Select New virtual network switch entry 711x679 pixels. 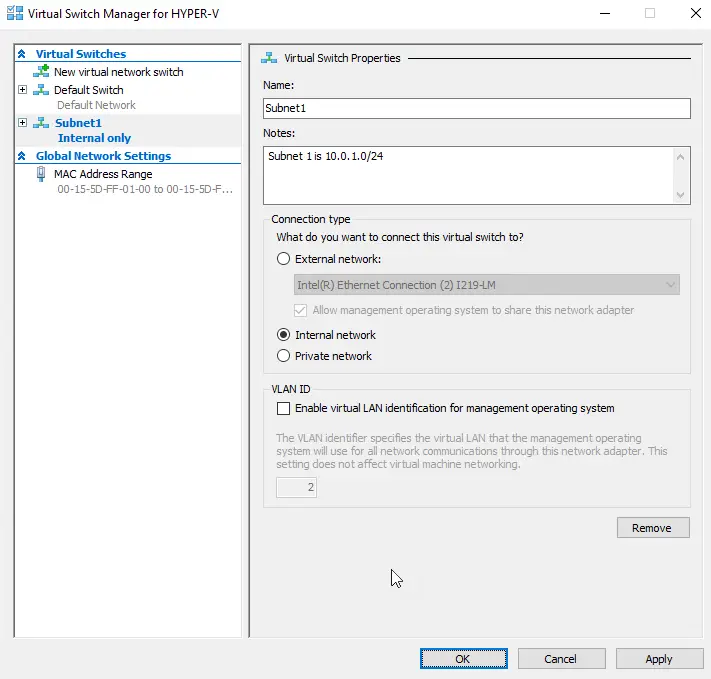[118, 72]
